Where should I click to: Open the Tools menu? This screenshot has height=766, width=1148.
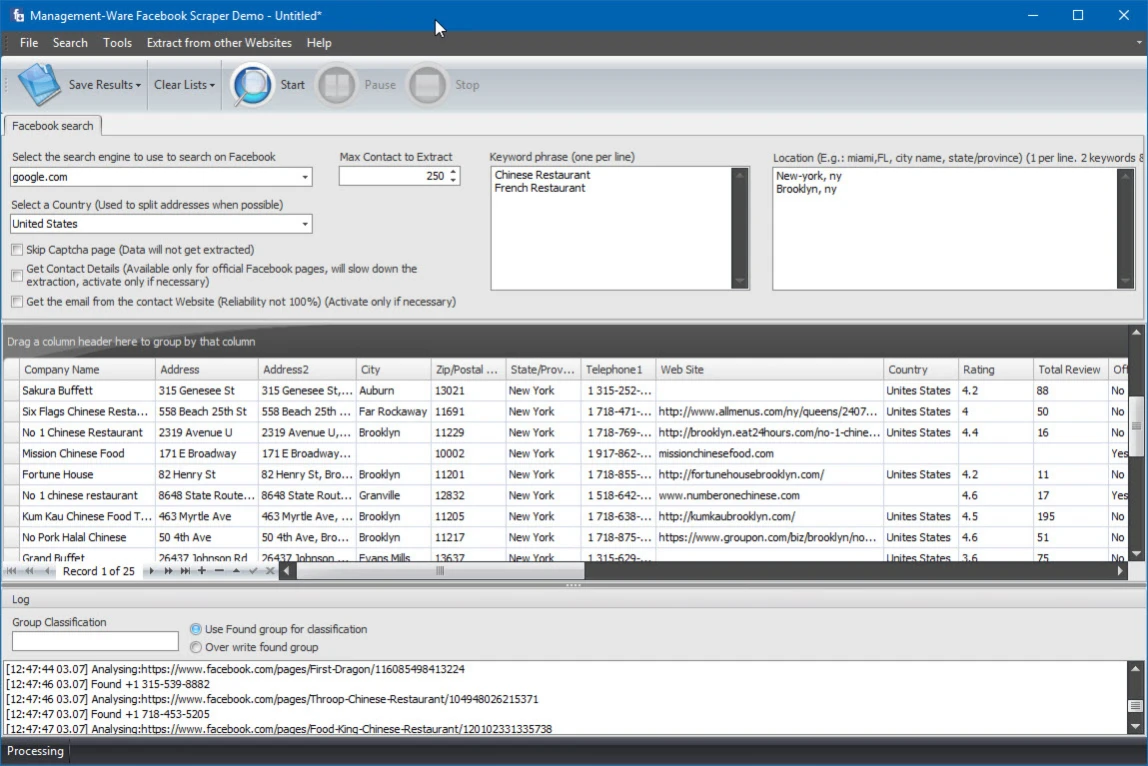(117, 43)
